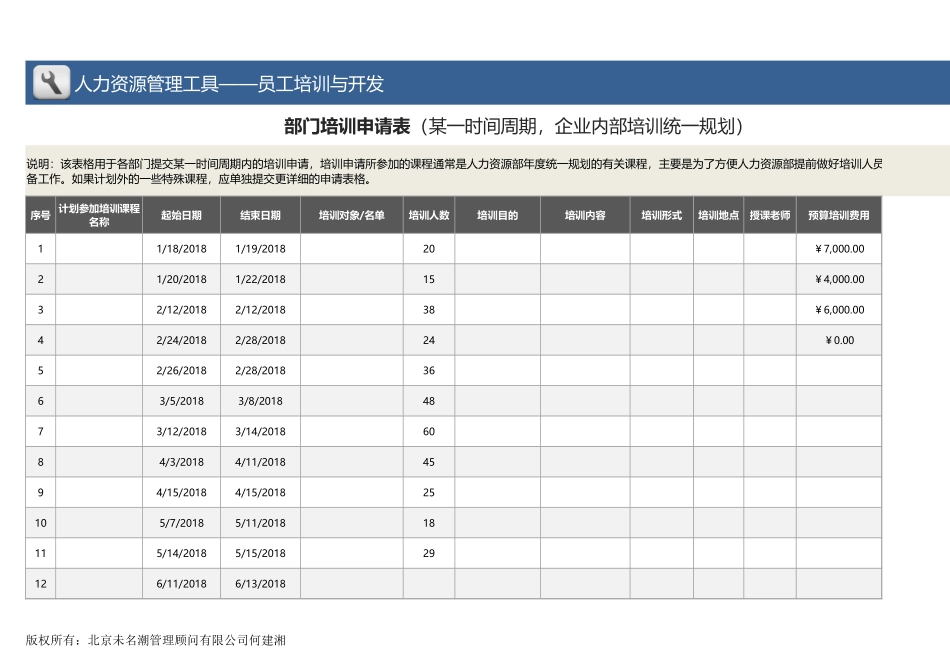This screenshot has height=672, width=950.
Task: Click start date cell 2/24/2018
Action: (x=181, y=341)
